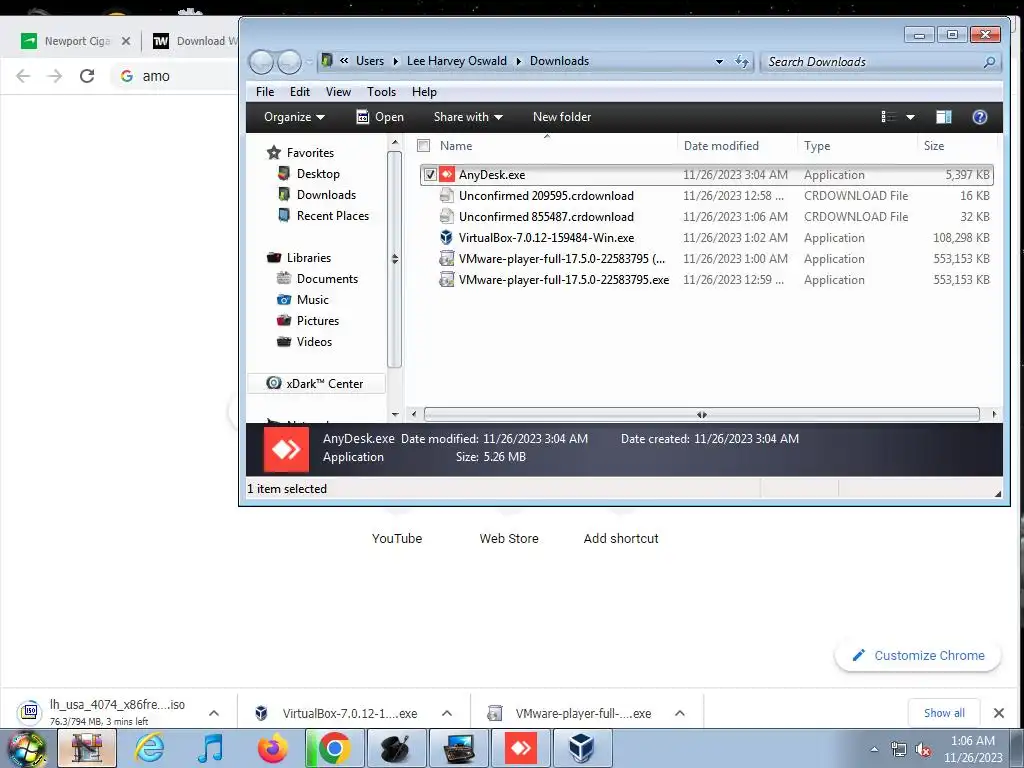Toggle the select-all checkbox by Name

point(423,146)
